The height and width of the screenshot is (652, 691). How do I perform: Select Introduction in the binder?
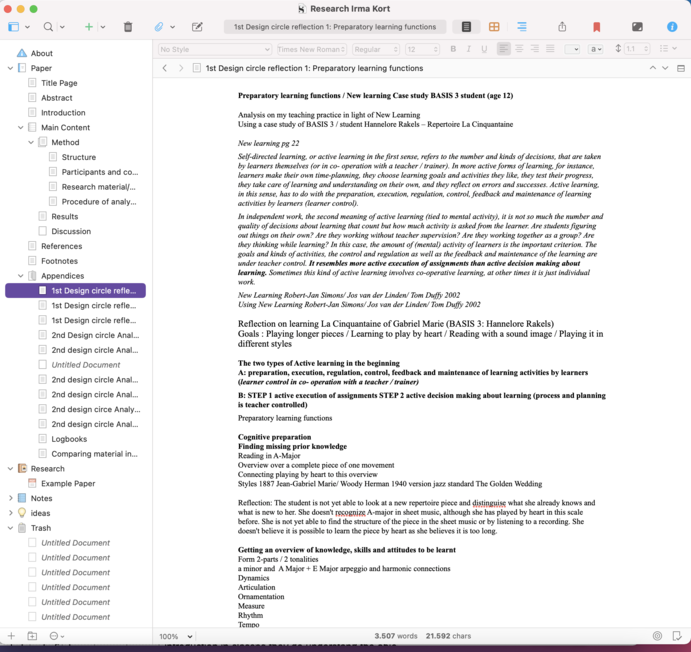click(63, 113)
